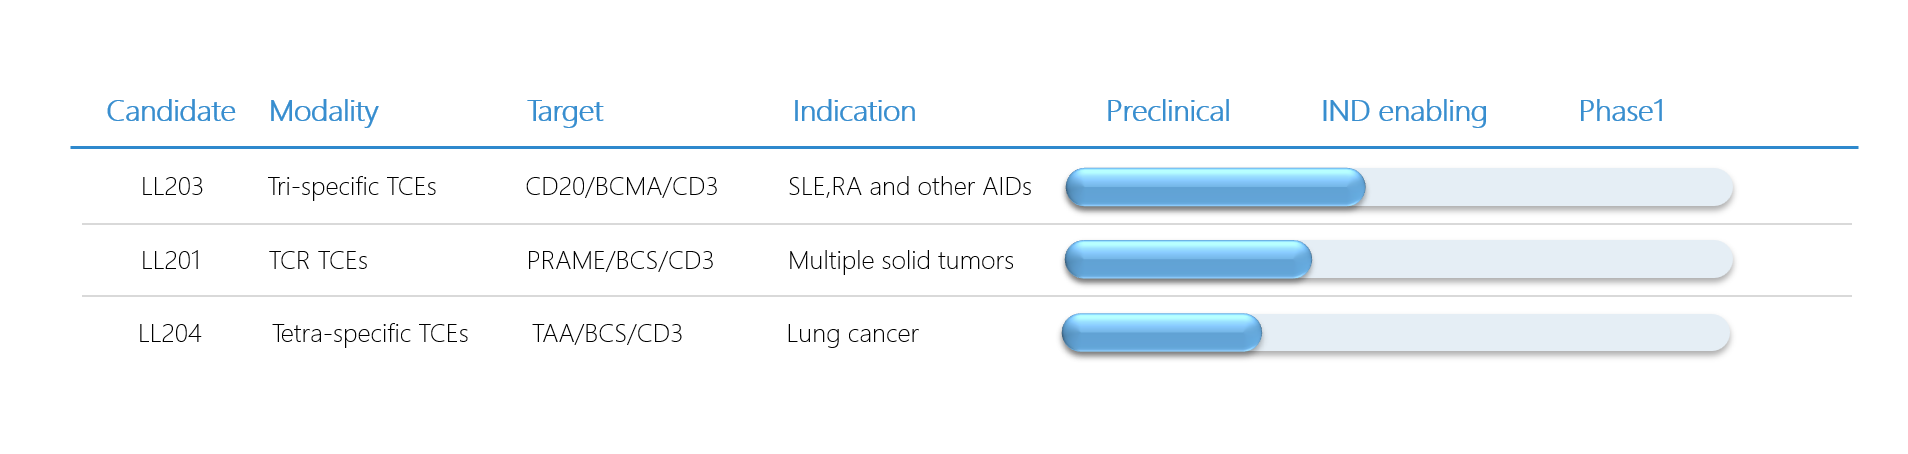Select the Lung cancer indication text
Screen dimensions: 1908x454
click(852, 334)
